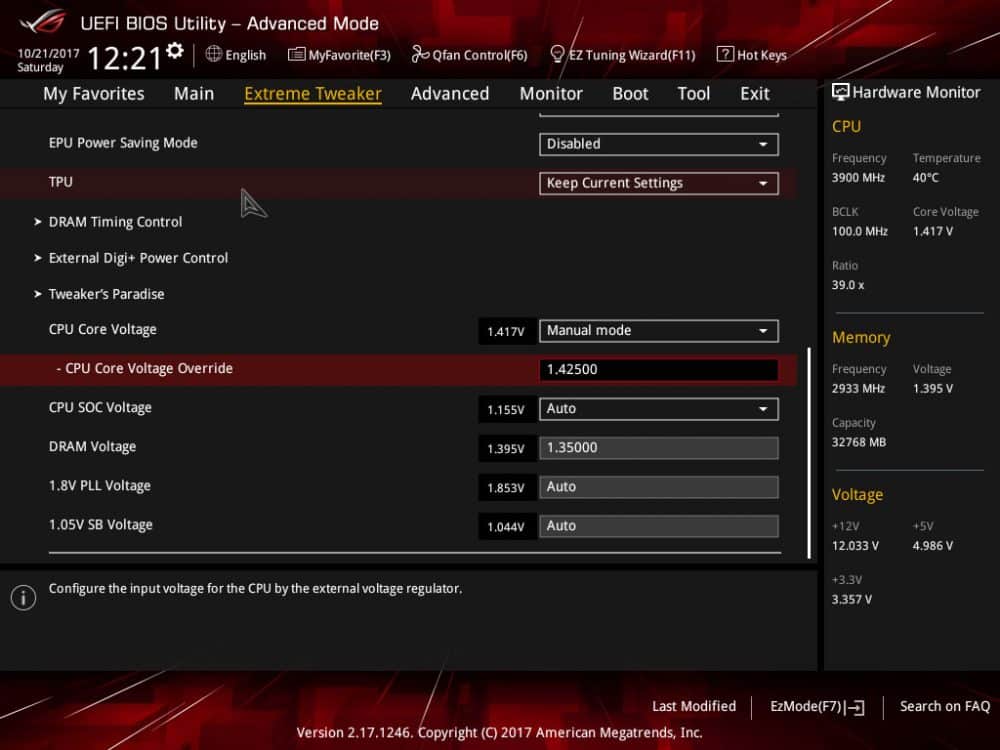Open CPU SOC Voltage Auto dropdown
The width and height of the screenshot is (1000, 750).
click(x=659, y=409)
